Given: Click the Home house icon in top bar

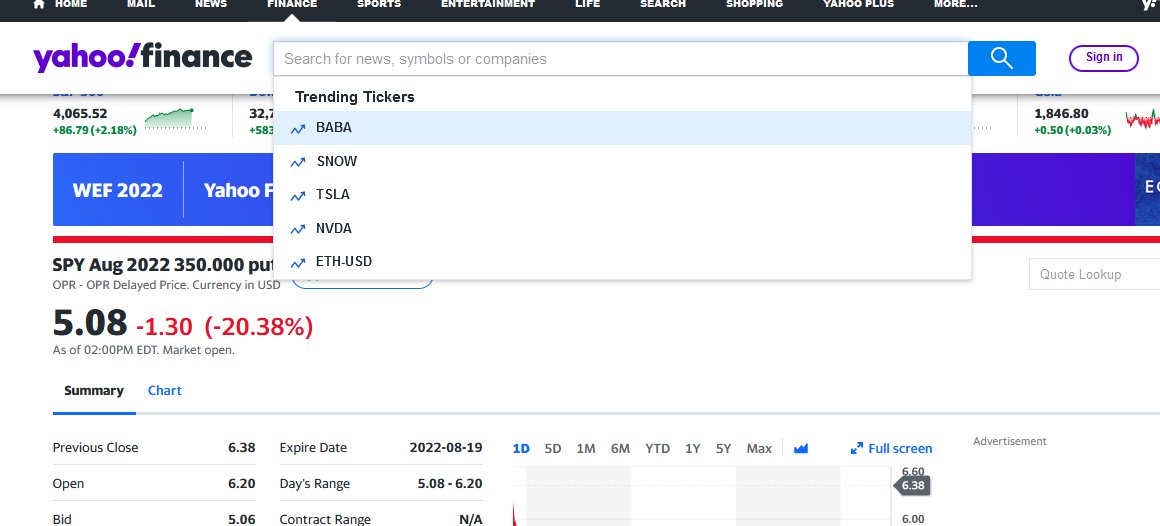Looking at the screenshot, I should [39, 4].
